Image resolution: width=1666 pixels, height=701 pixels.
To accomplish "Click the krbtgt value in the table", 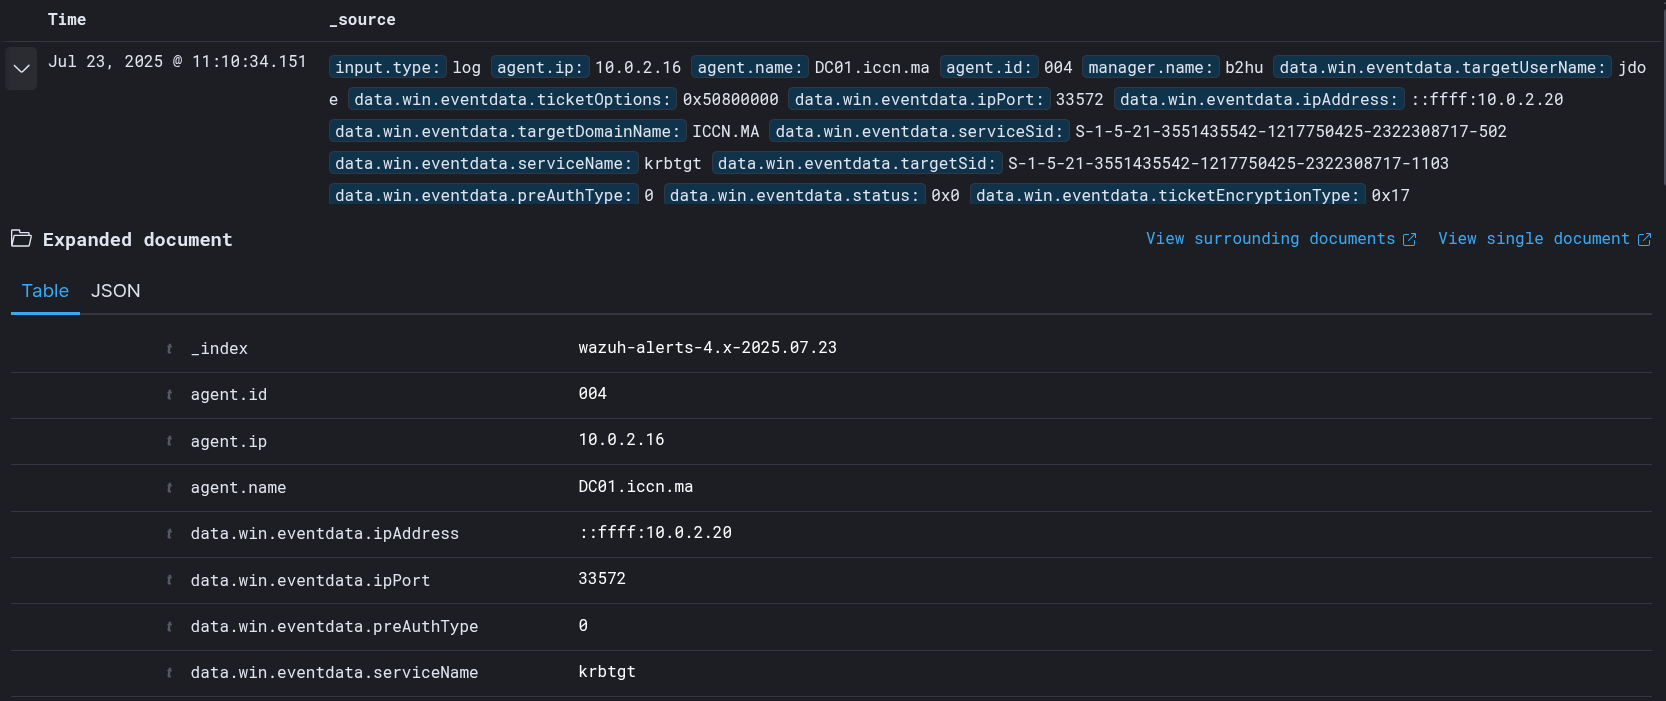I will point(606,672).
